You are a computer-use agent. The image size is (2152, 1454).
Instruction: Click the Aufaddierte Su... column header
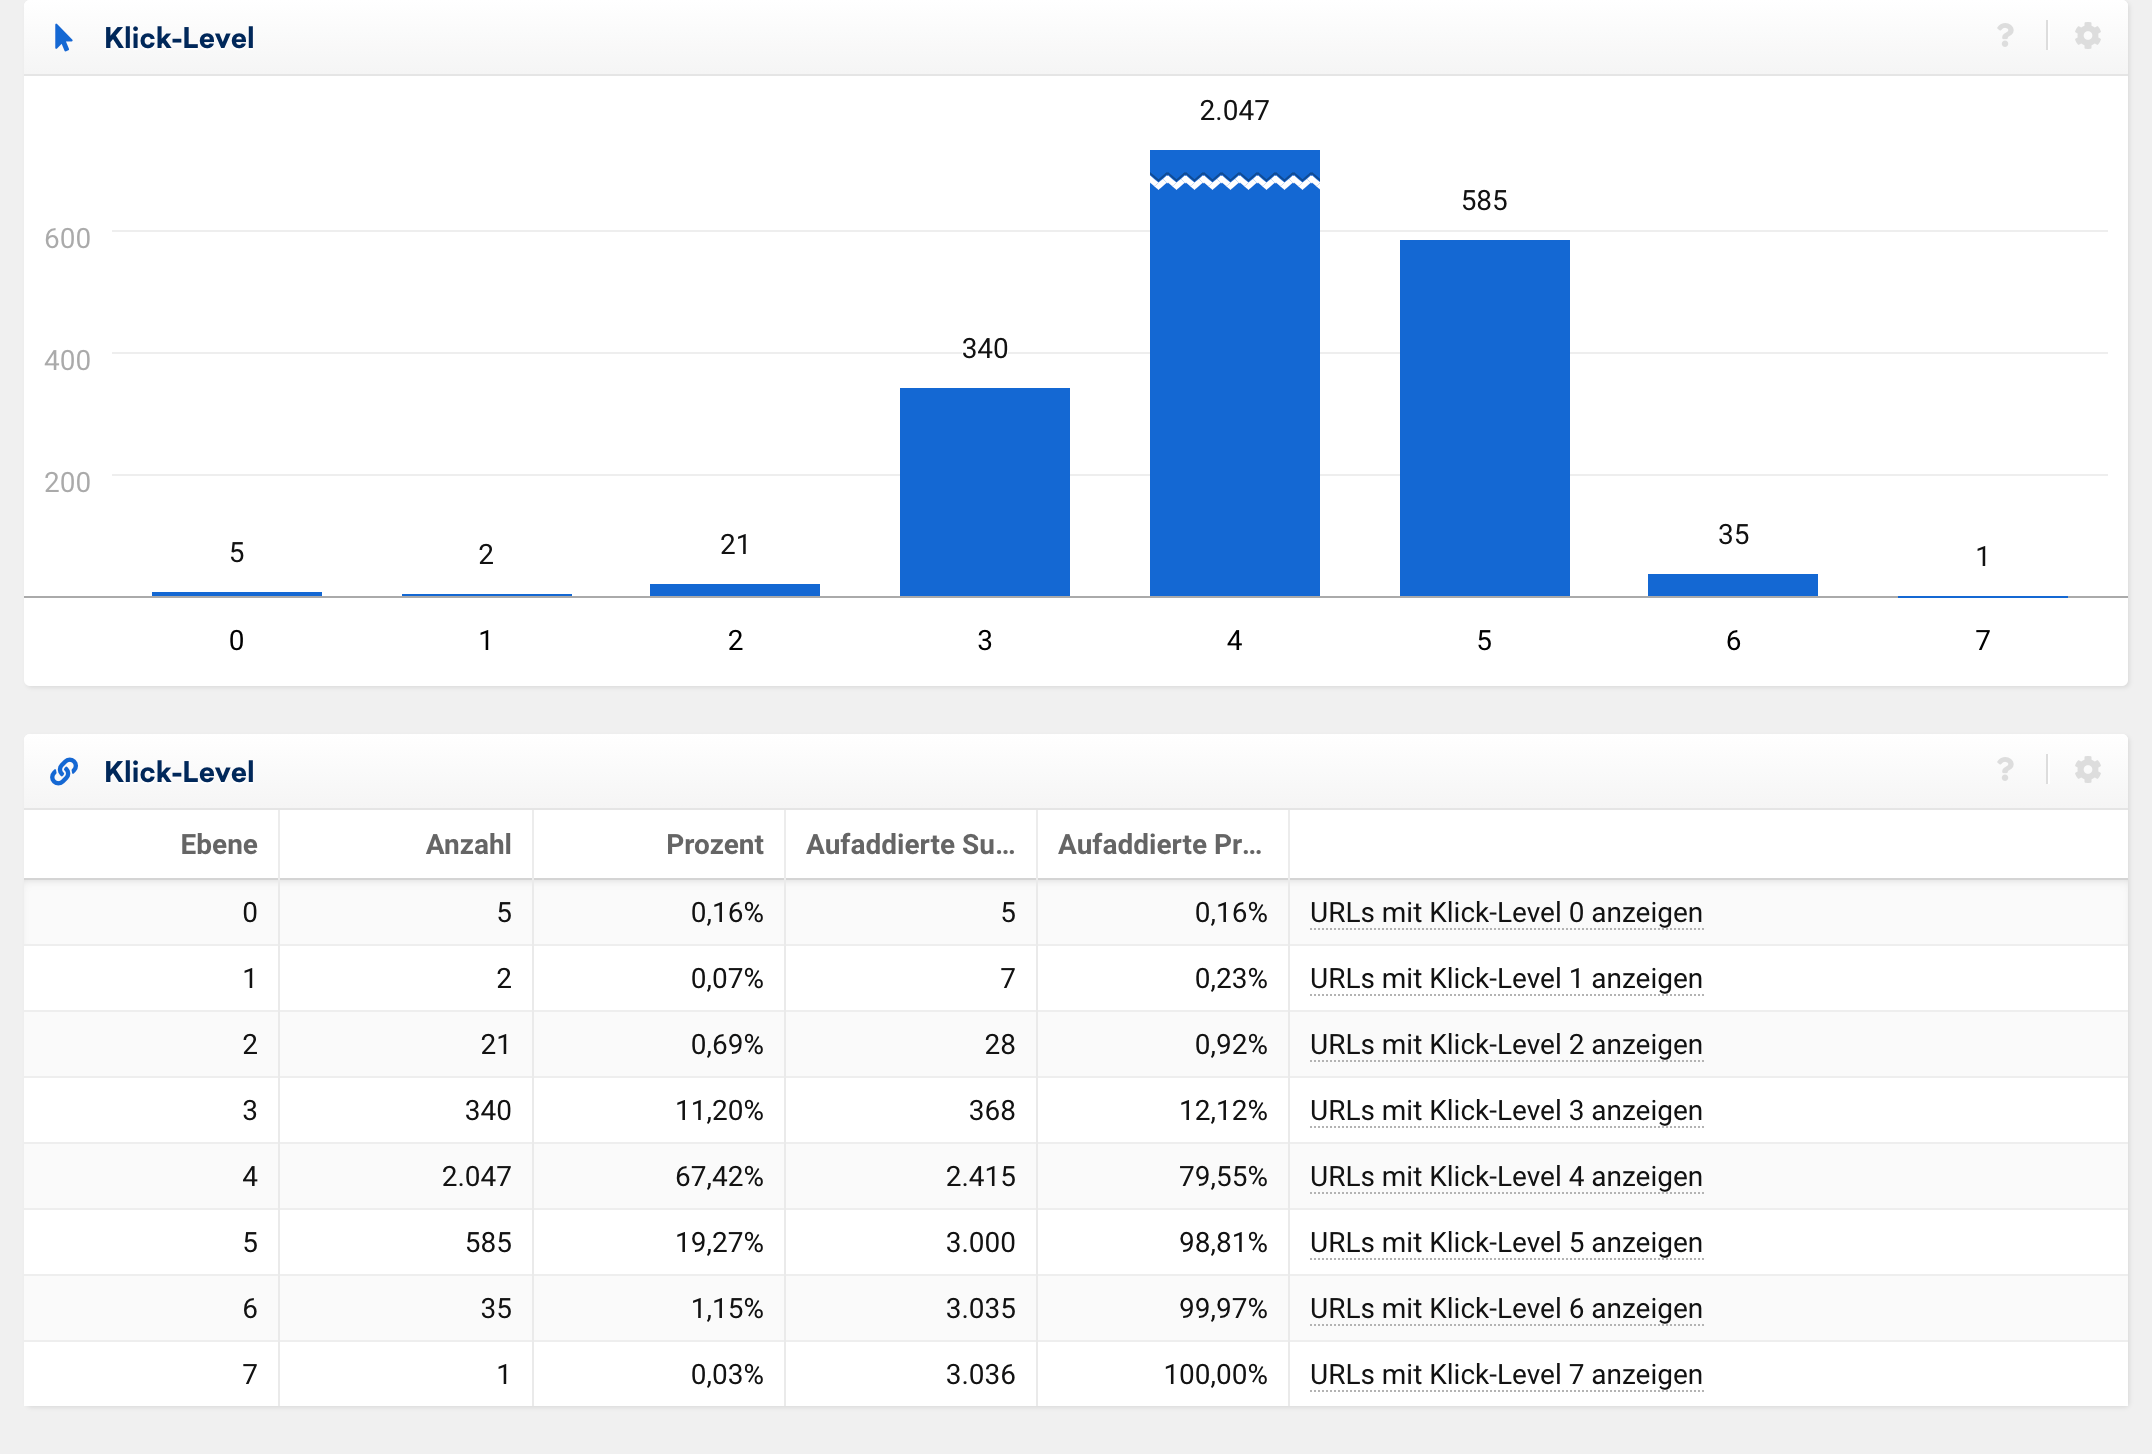pyautogui.click(x=911, y=845)
